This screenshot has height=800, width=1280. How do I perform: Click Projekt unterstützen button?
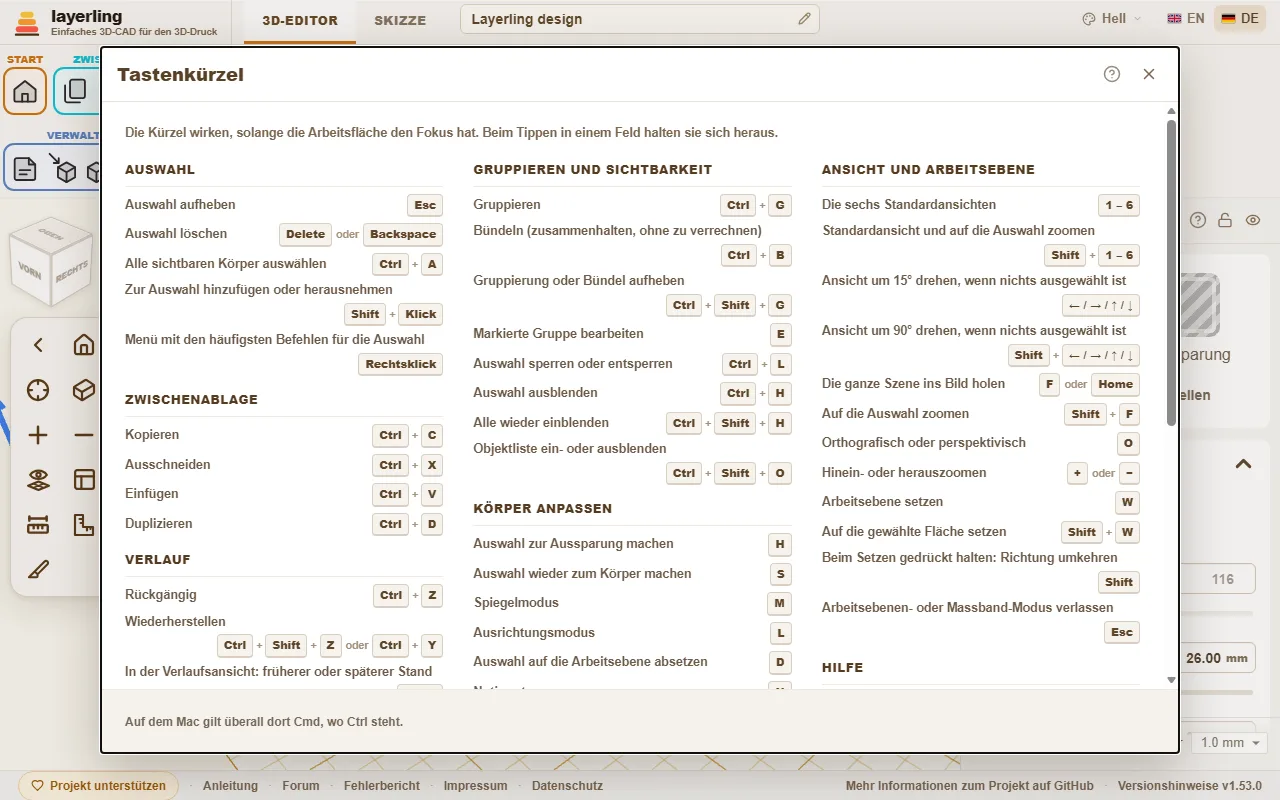coord(99,786)
